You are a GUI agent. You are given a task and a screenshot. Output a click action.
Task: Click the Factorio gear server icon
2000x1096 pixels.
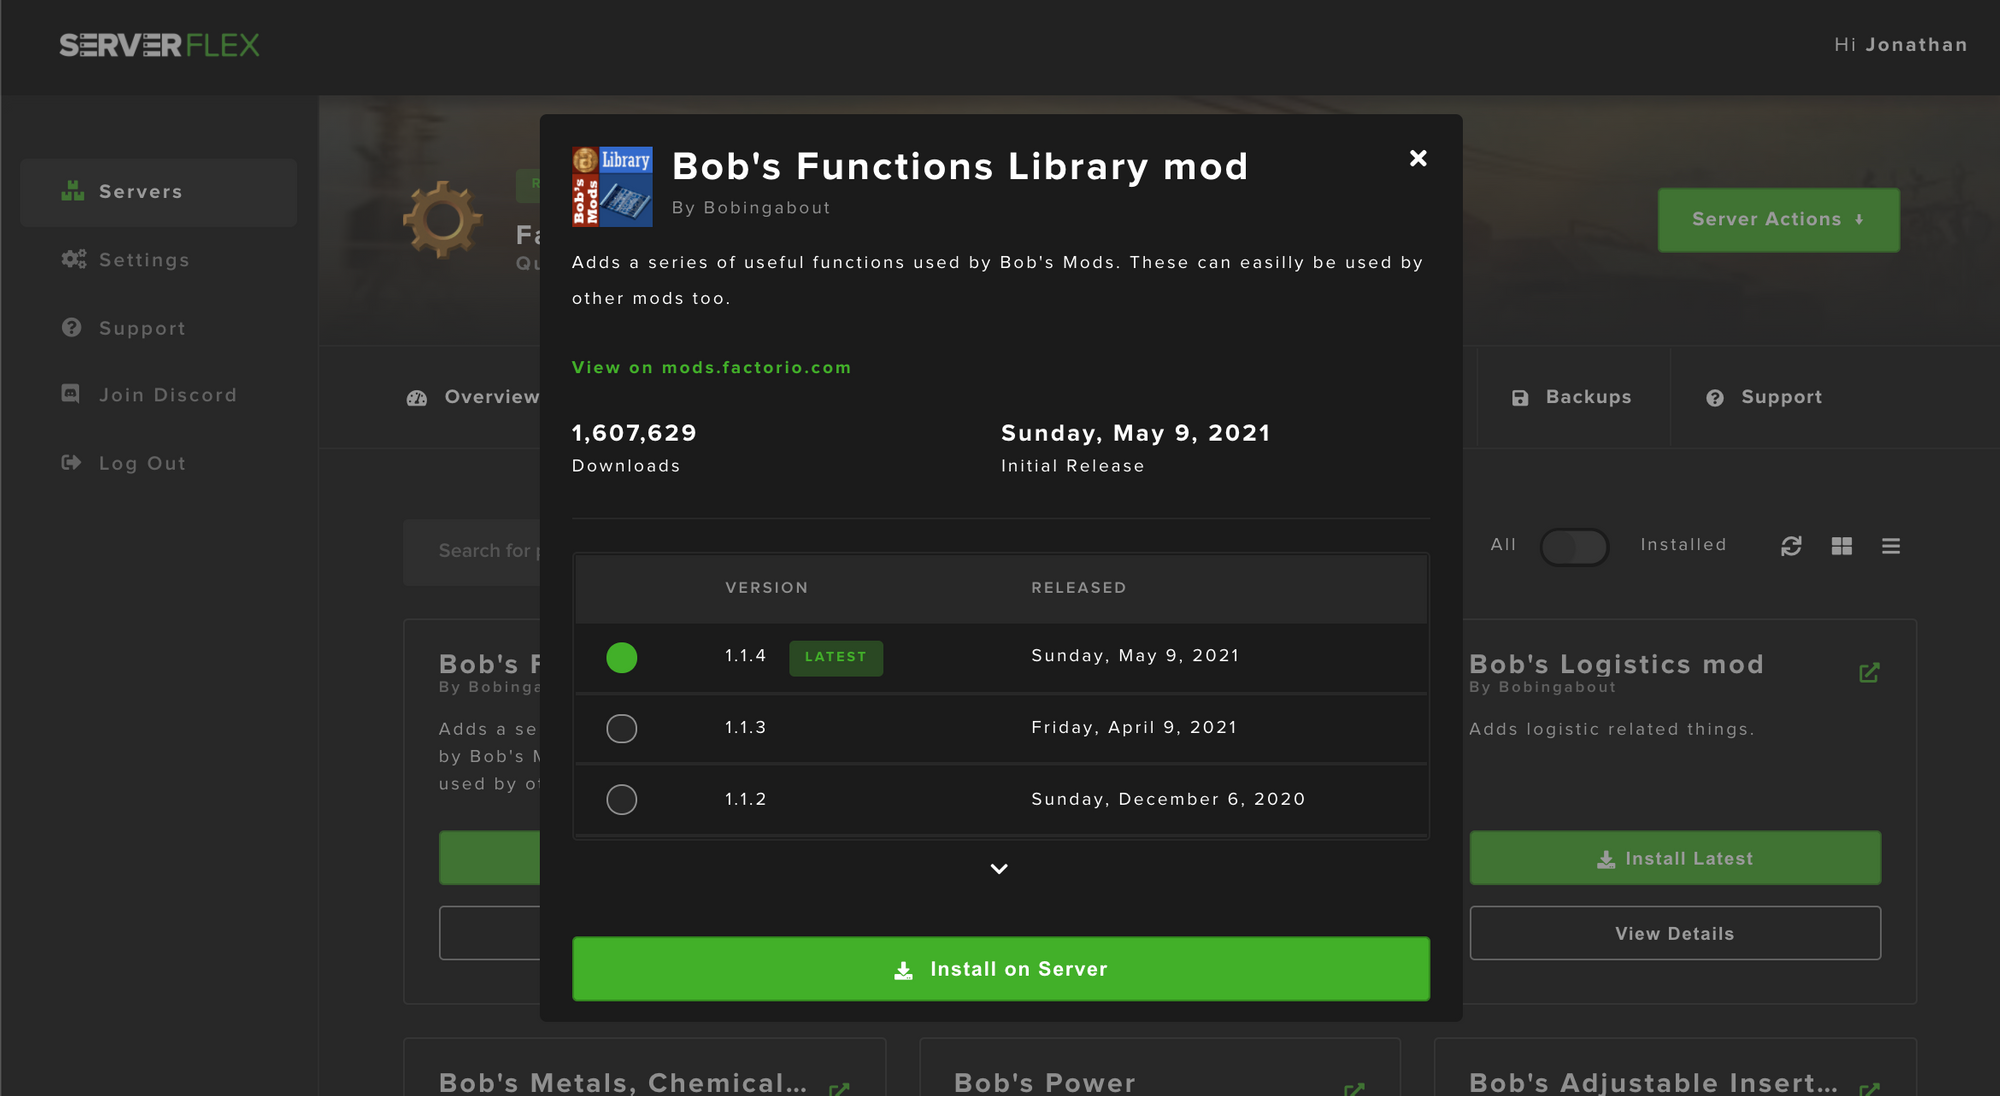tap(442, 220)
